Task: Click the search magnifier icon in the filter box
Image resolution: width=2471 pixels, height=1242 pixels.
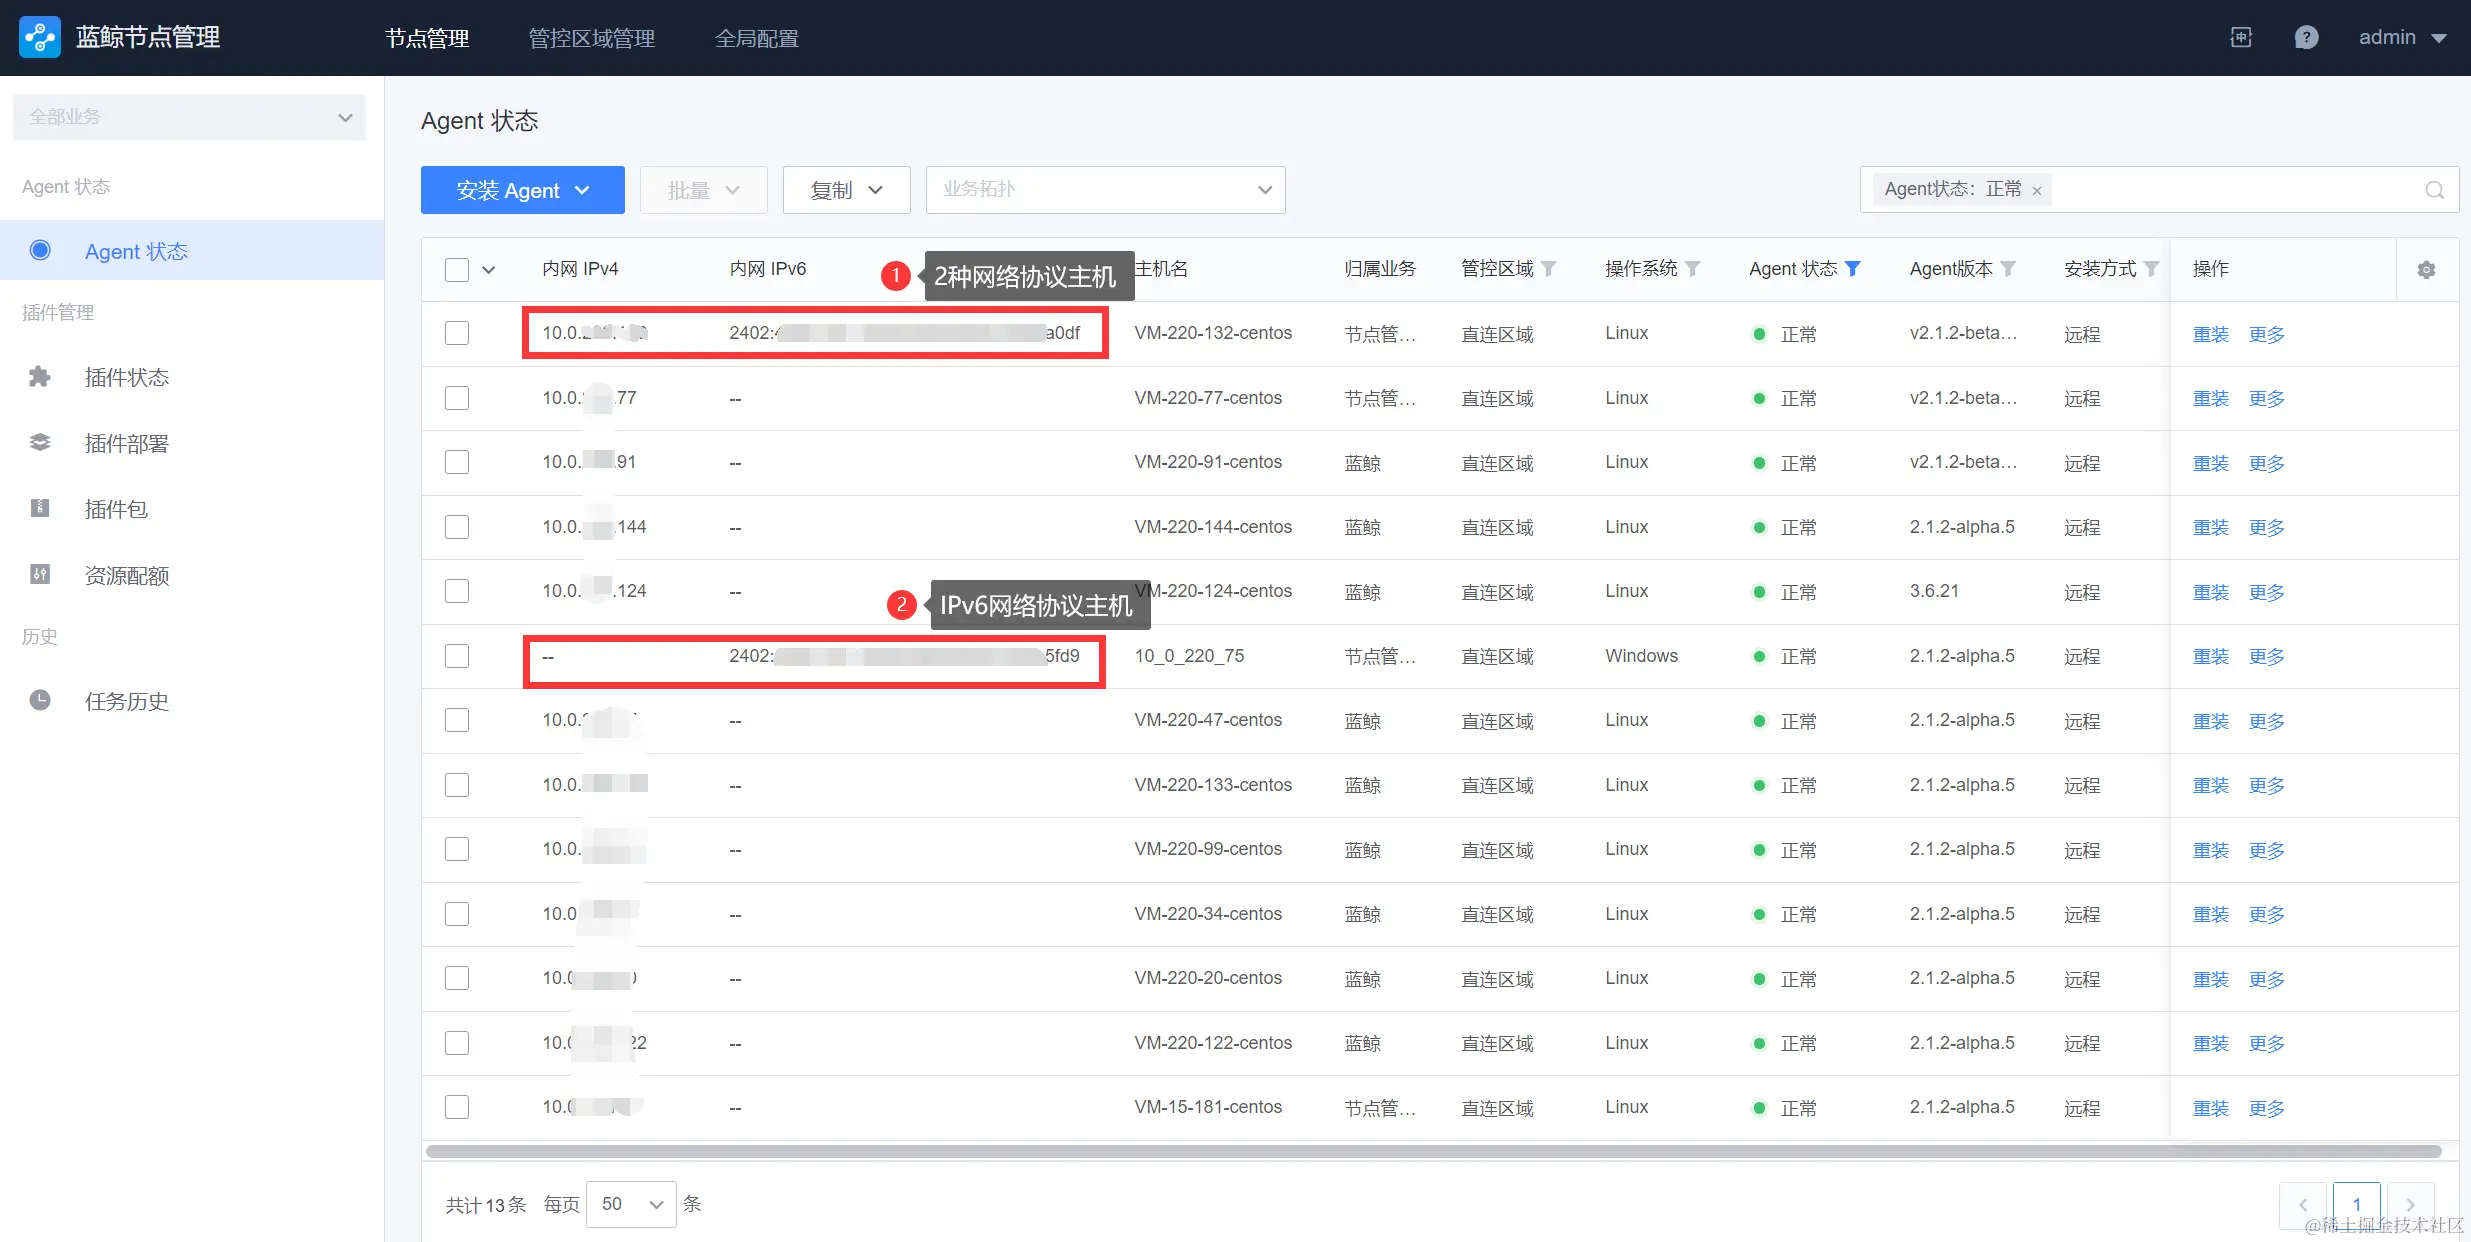Action: pos(2434,190)
